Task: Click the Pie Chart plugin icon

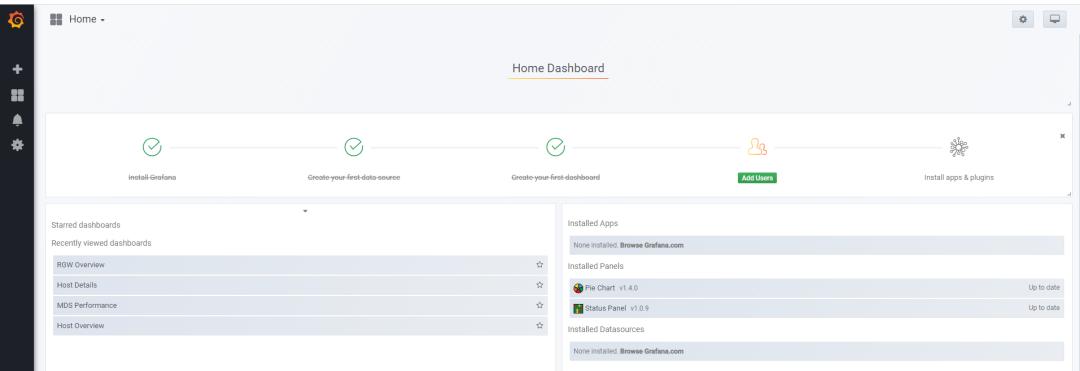Action: click(579, 288)
